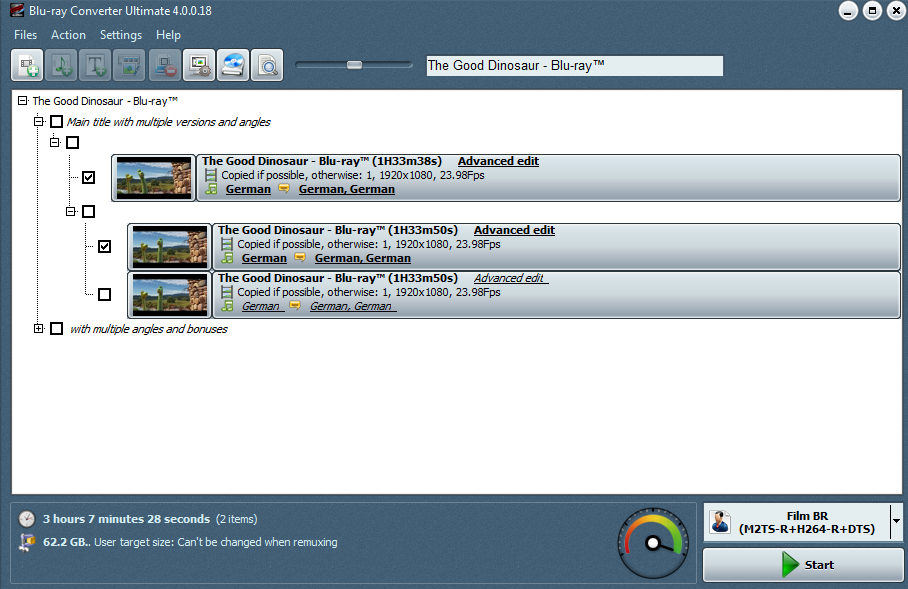Screen dimensions: 908x589
Task: Click thumbnail of unchecked 1H33m50s title
Action: (170, 295)
